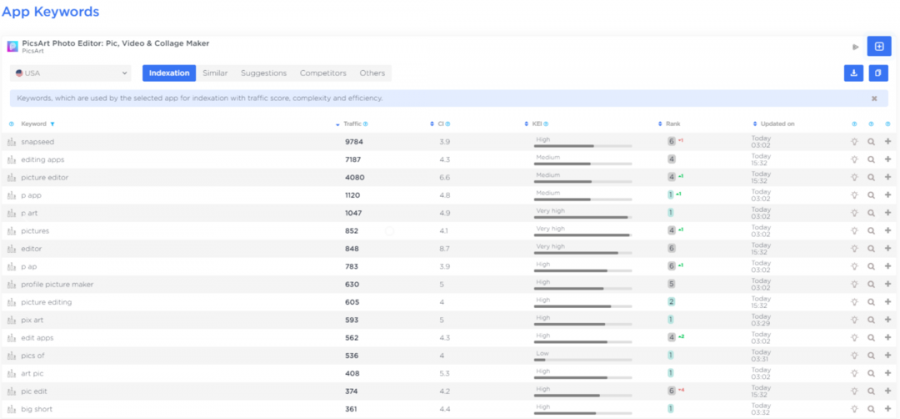Click the App Keywords heading
Image resolution: width=900 pixels, height=419 pixels.
point(51,11)
